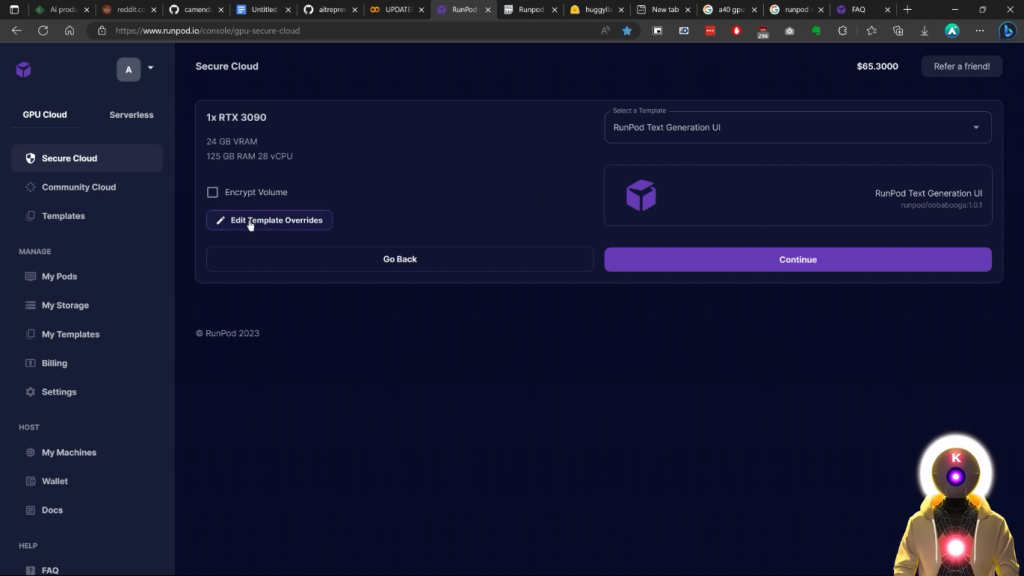Screen dimensions: 1024x576
Task: Click the My Pods icon
Action: pos(30,276)
